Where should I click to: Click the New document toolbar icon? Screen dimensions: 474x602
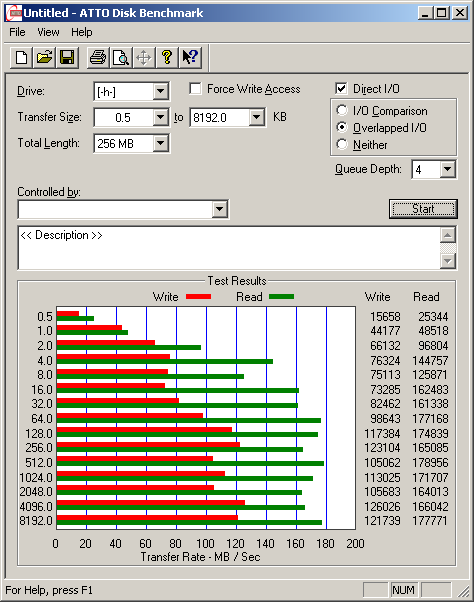(21, 58)
